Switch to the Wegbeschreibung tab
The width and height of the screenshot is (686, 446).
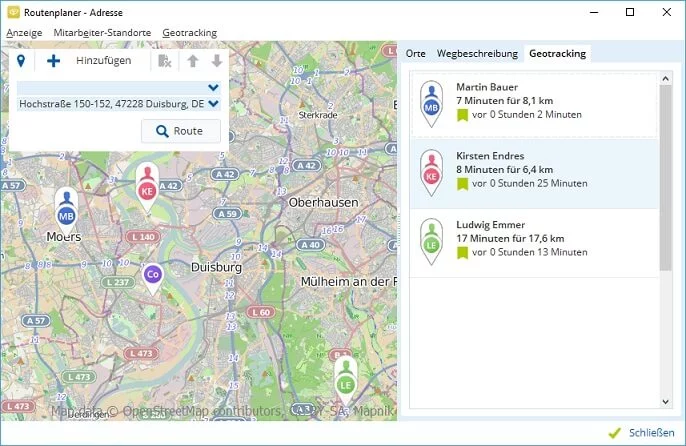[x=477, y=54]
